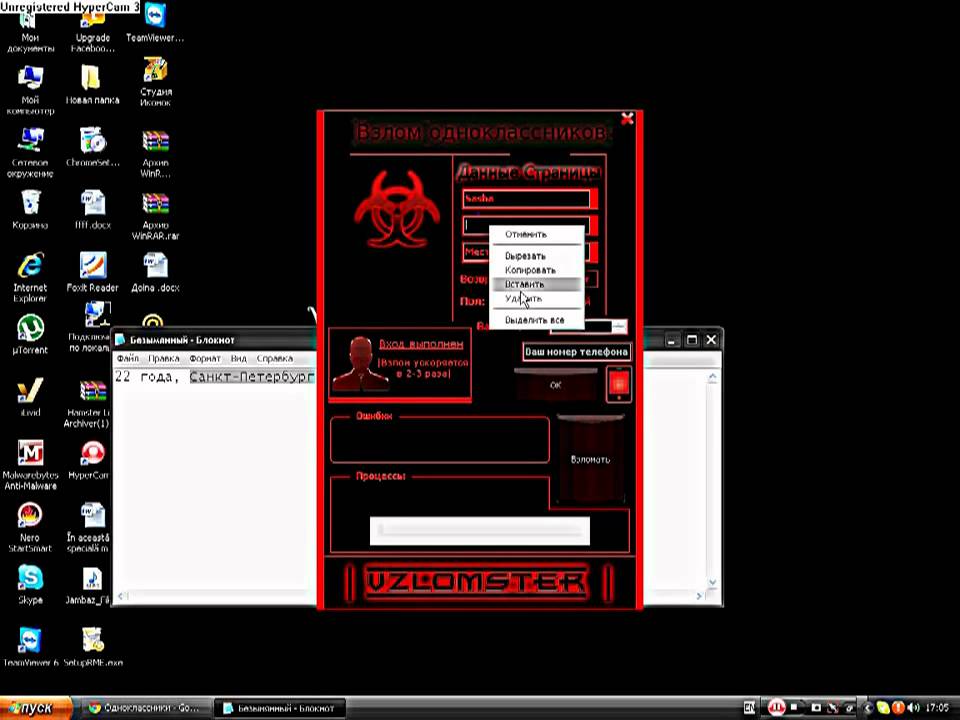The height and width of the screenshot is (720, 960).
Task: Select the top Архив WinR... archive icon
Action: coord(156,153)
